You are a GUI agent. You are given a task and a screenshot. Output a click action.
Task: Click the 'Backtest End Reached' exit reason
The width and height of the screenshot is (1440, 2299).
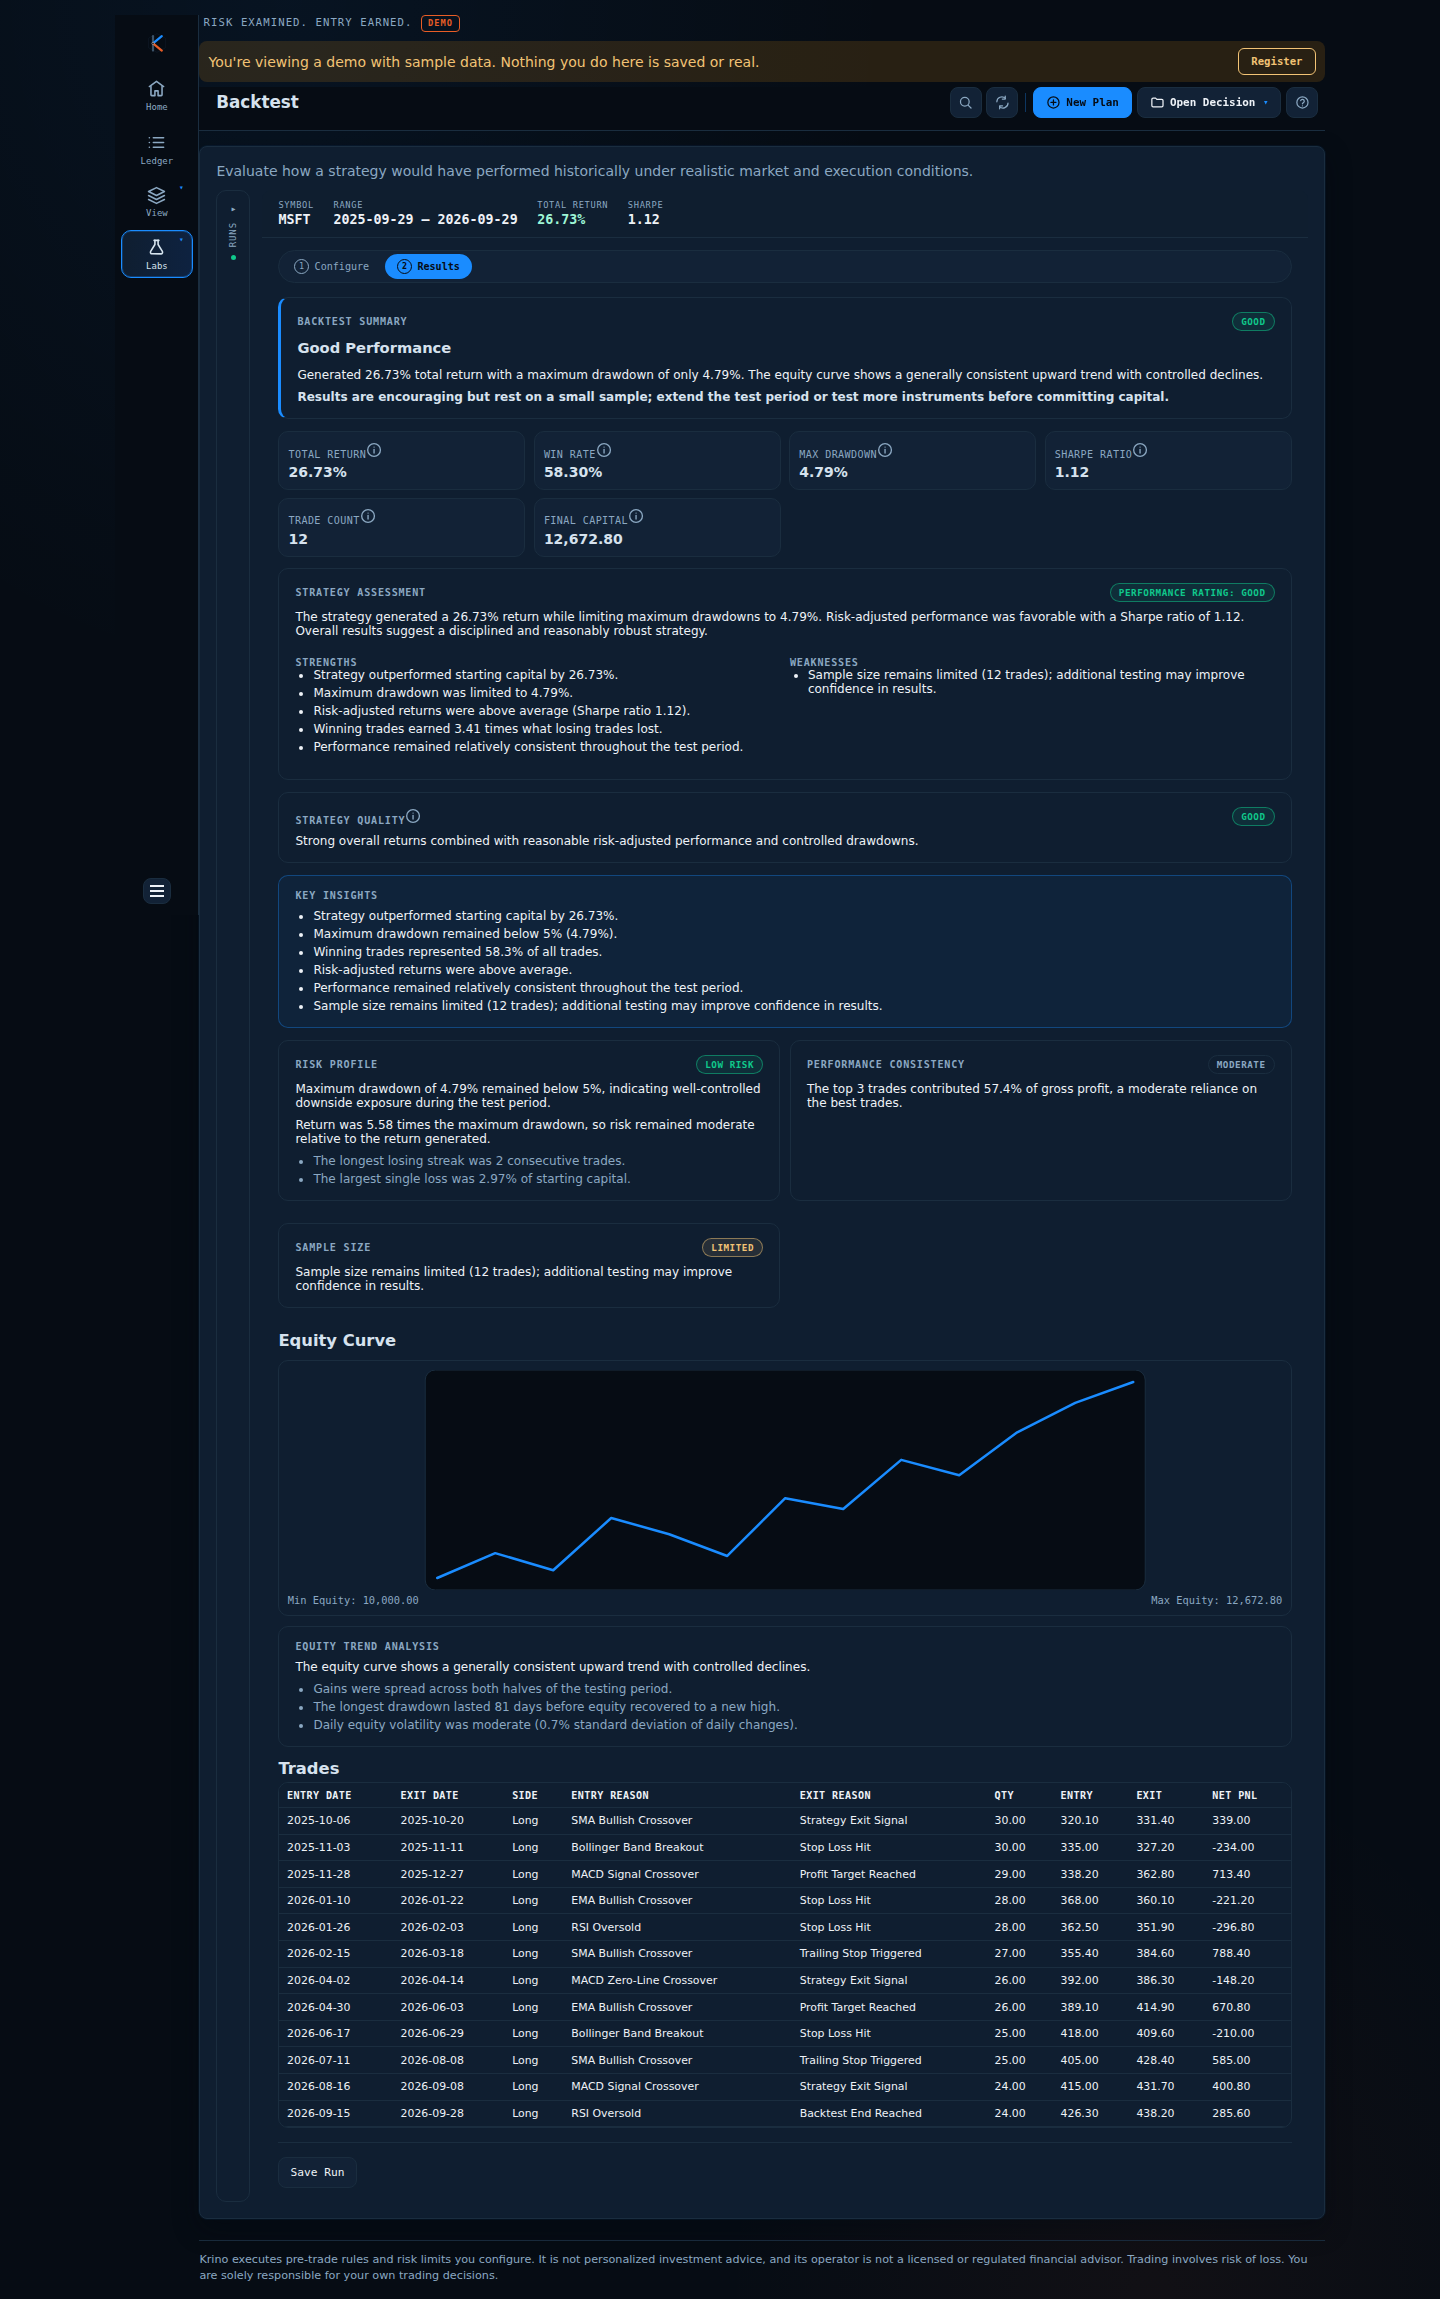pyautogui.click(x=860, y=2113)
